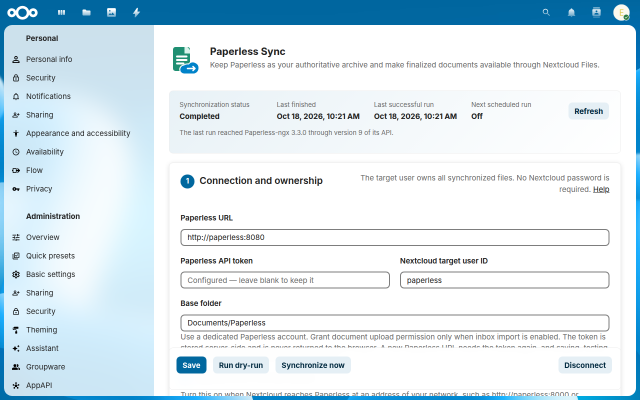Viewport: 640px width, 400px height.
Task: Click the Flow icon in sidebar
Action: [x=16, y=171]
